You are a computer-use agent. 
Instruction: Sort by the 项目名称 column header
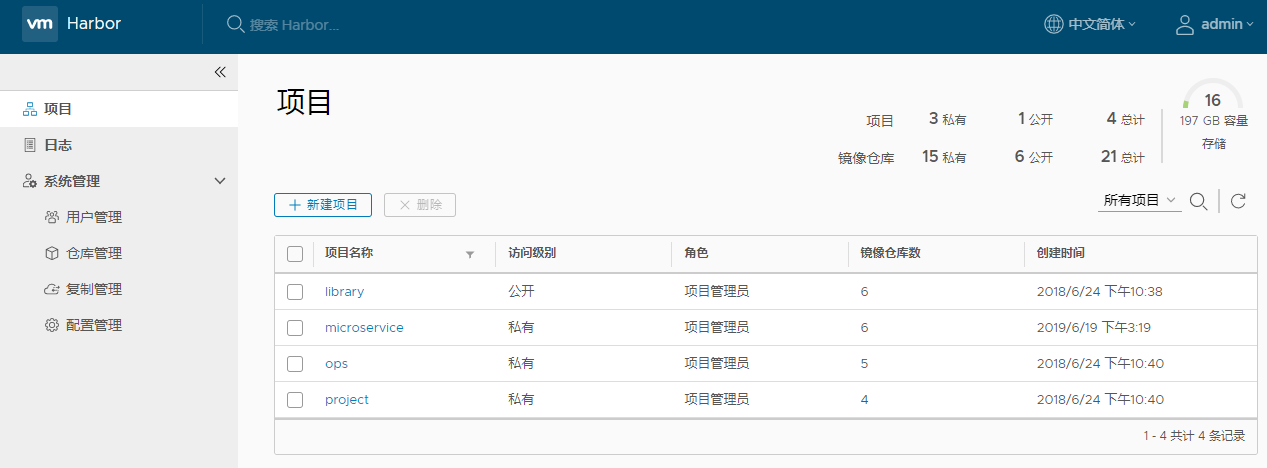point(349,254)
